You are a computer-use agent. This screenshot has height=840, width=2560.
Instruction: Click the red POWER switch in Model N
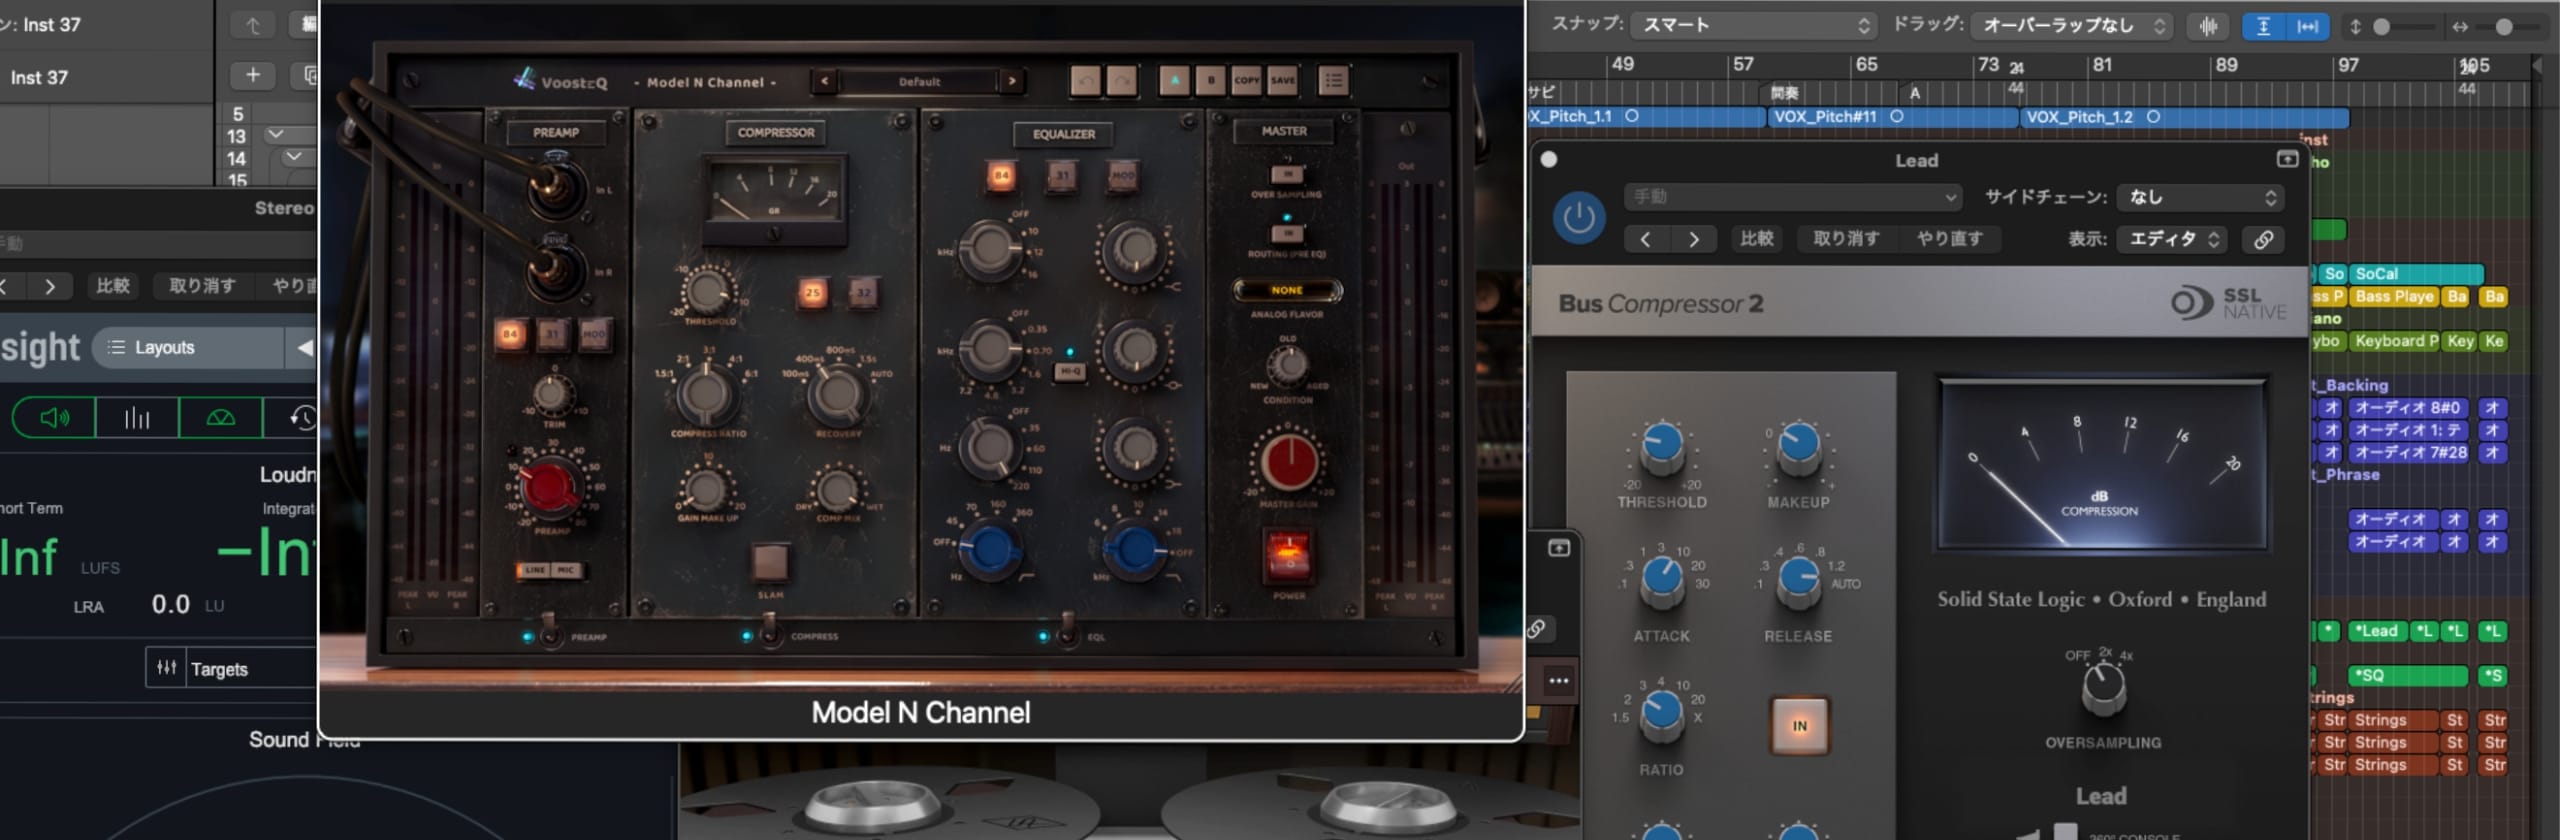1288,557
